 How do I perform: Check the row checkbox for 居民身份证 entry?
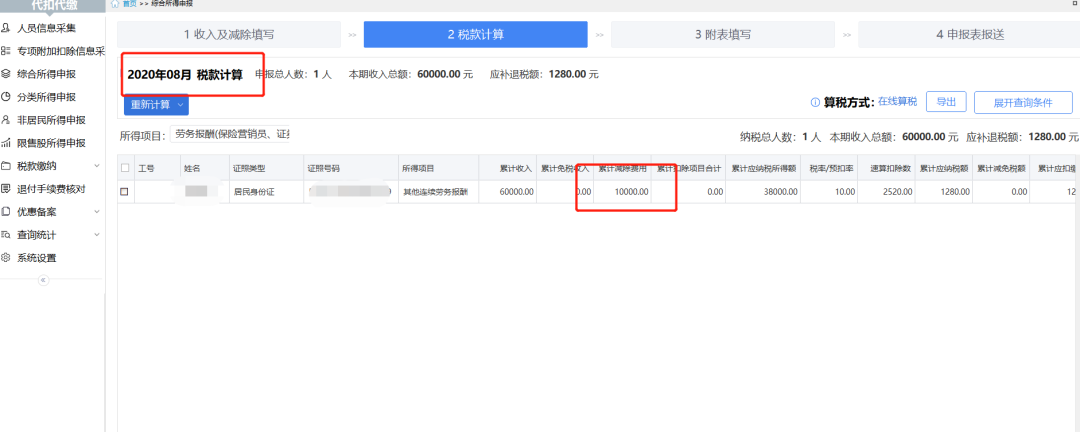tap(125, 191)
